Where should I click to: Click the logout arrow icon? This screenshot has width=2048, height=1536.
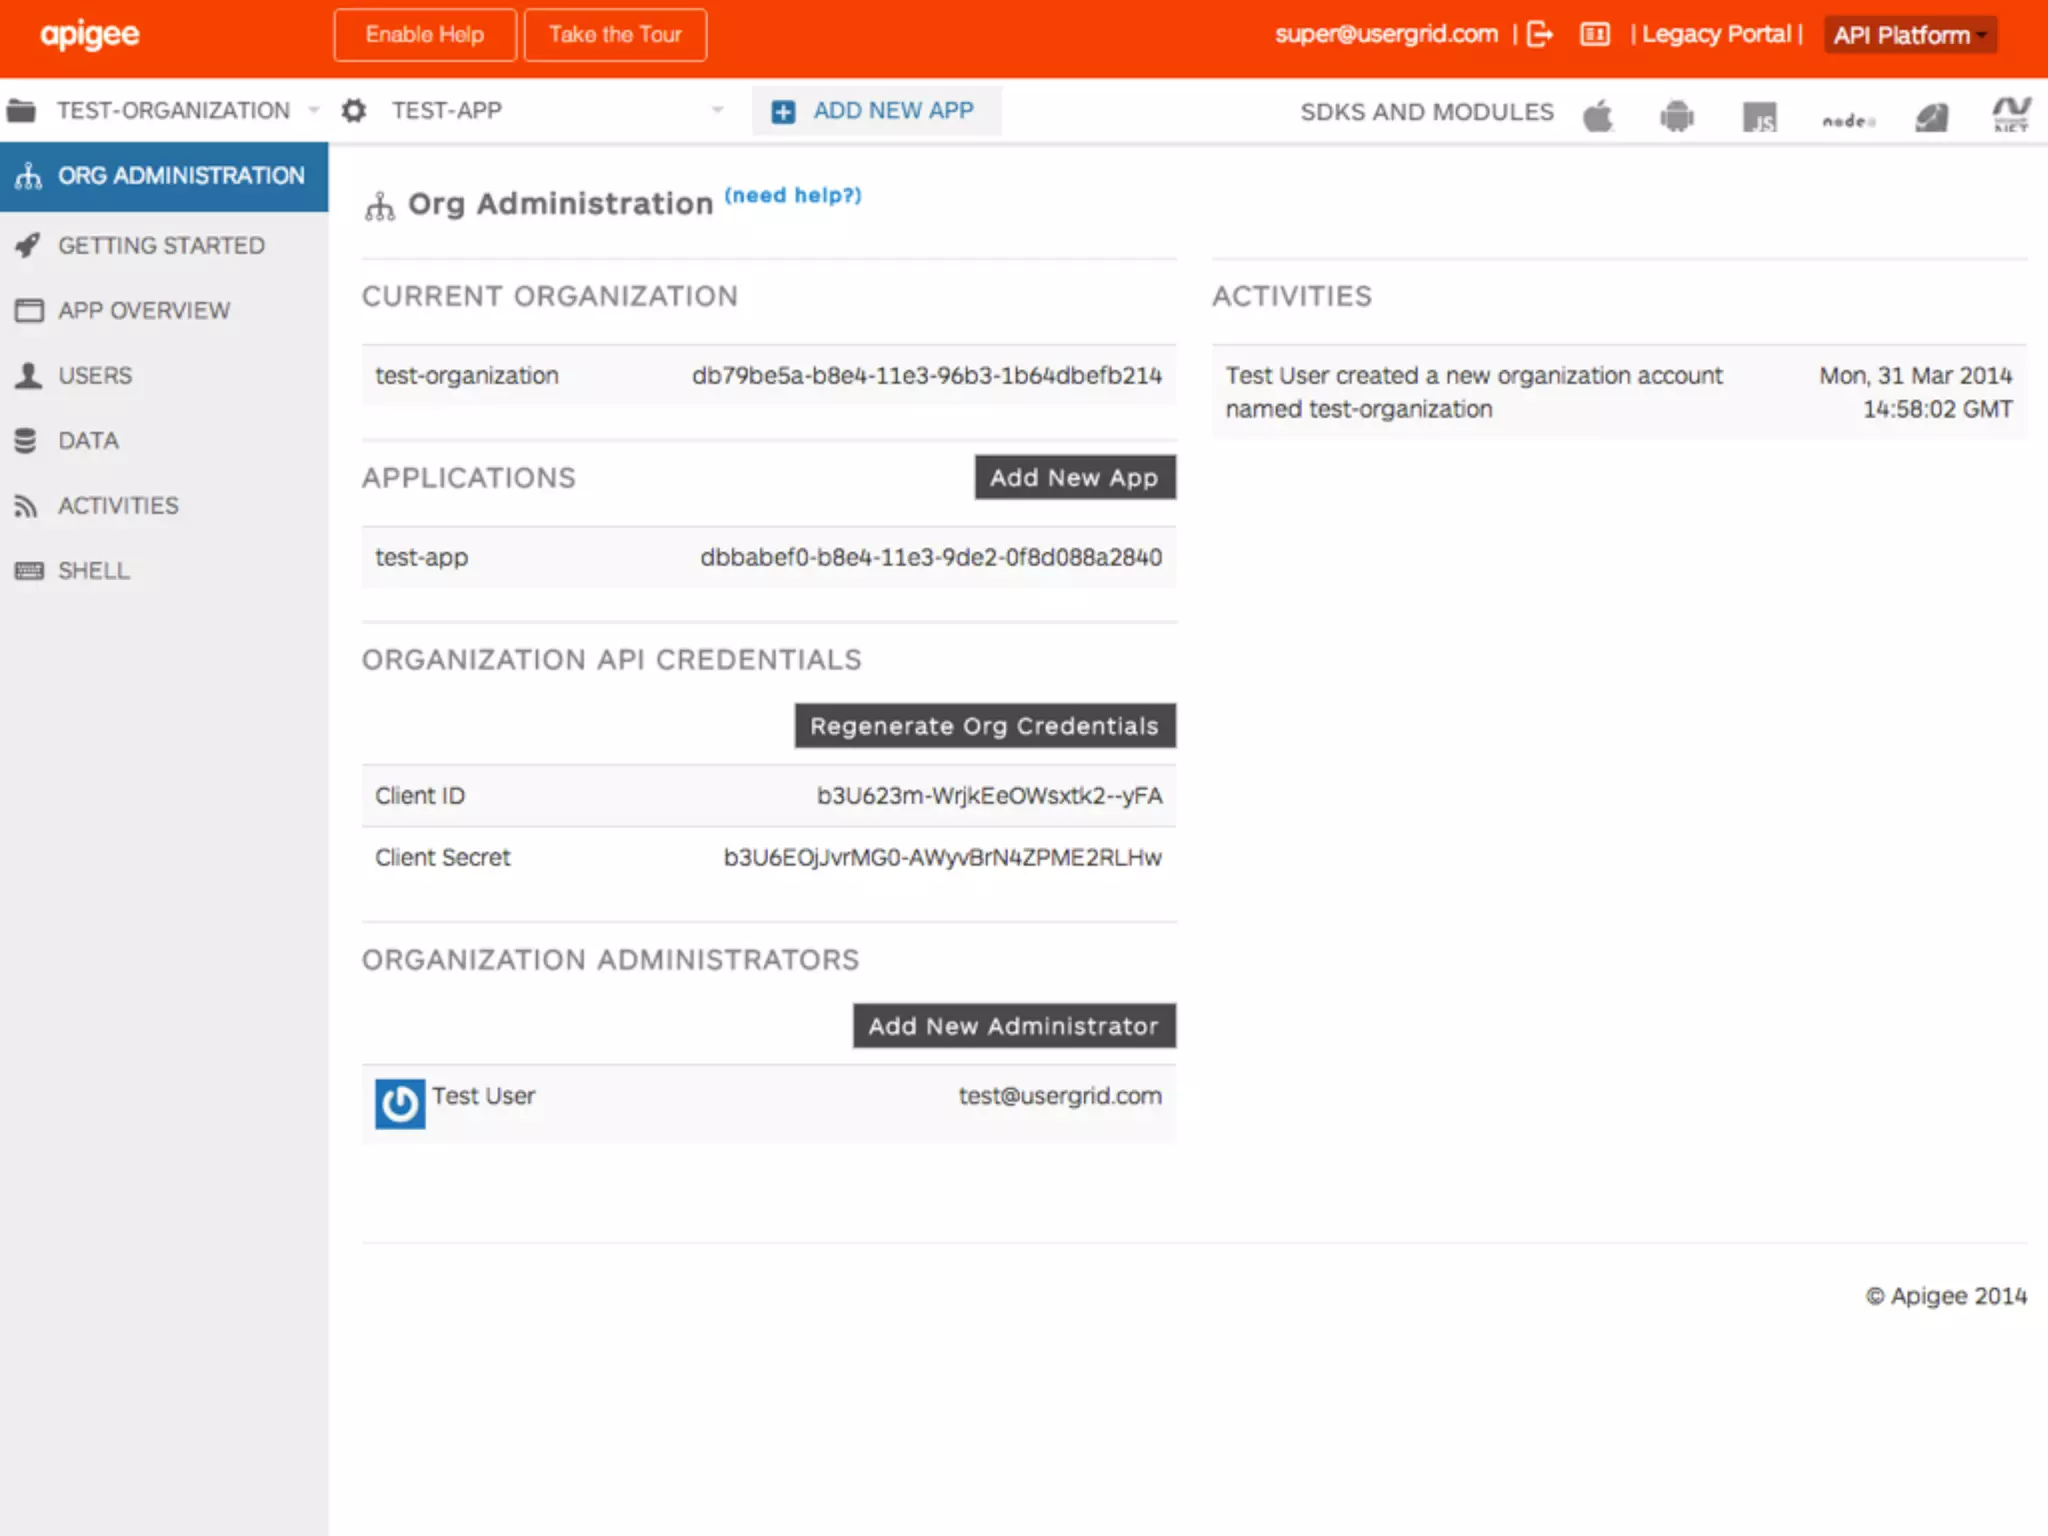point(1540,35)
